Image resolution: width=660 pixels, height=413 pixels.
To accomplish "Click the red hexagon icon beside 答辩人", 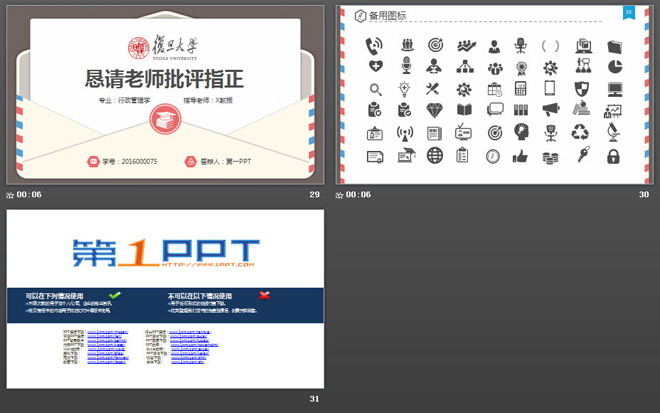I will click(191, 162).
